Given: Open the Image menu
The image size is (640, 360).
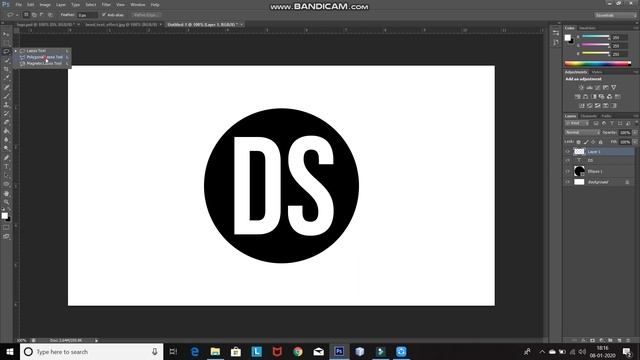Looking at the screenshot, I should (x=45, y=5).
